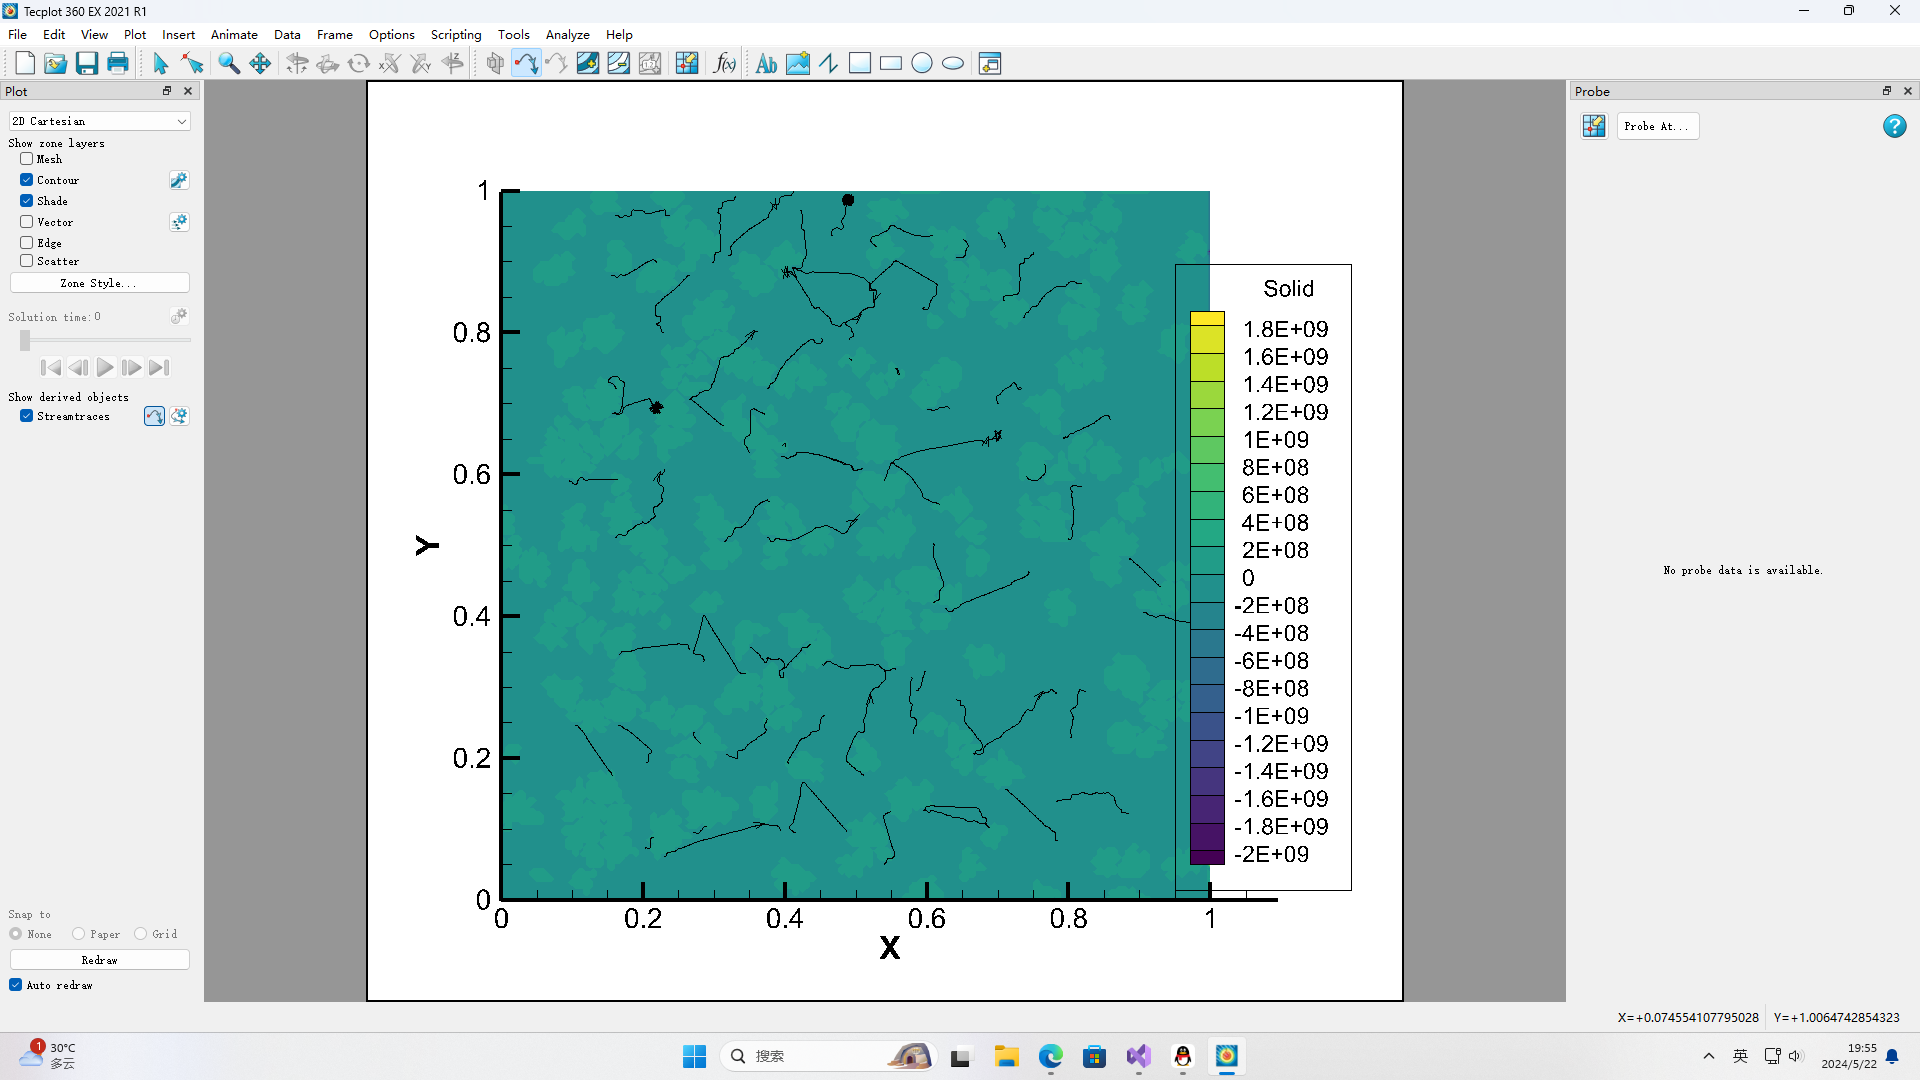Click the Zoom magnifier tool
The height and width of the screenshot is (1080, 1920).
coord(229,64)
